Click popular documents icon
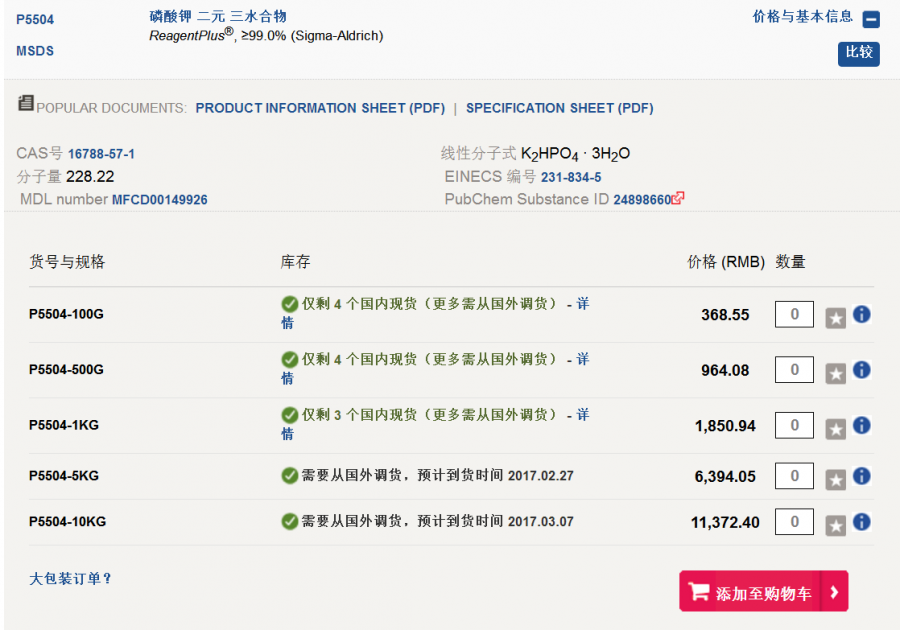The height and width of the screenshot is (630, 900). 26,104
